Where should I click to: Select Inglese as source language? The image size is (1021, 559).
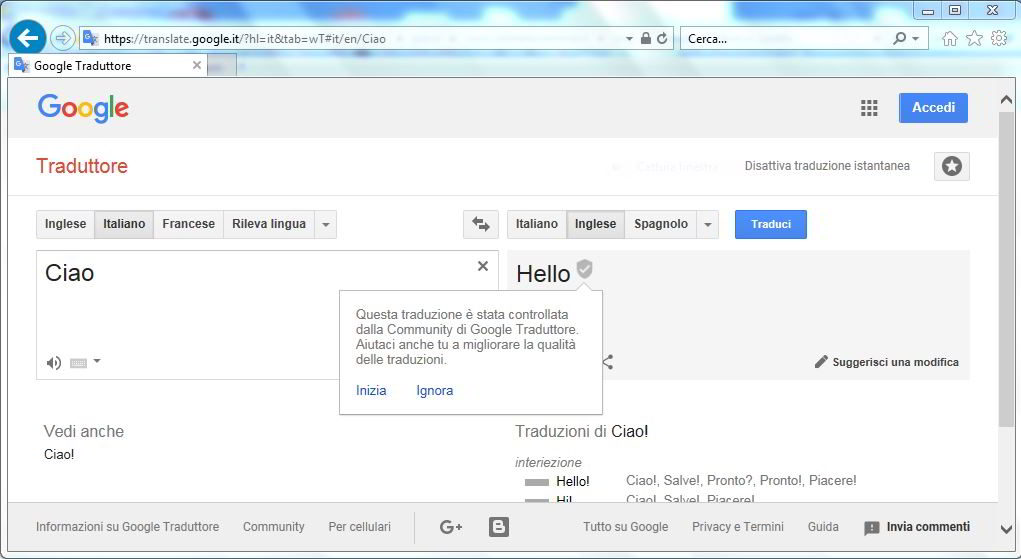65,224
